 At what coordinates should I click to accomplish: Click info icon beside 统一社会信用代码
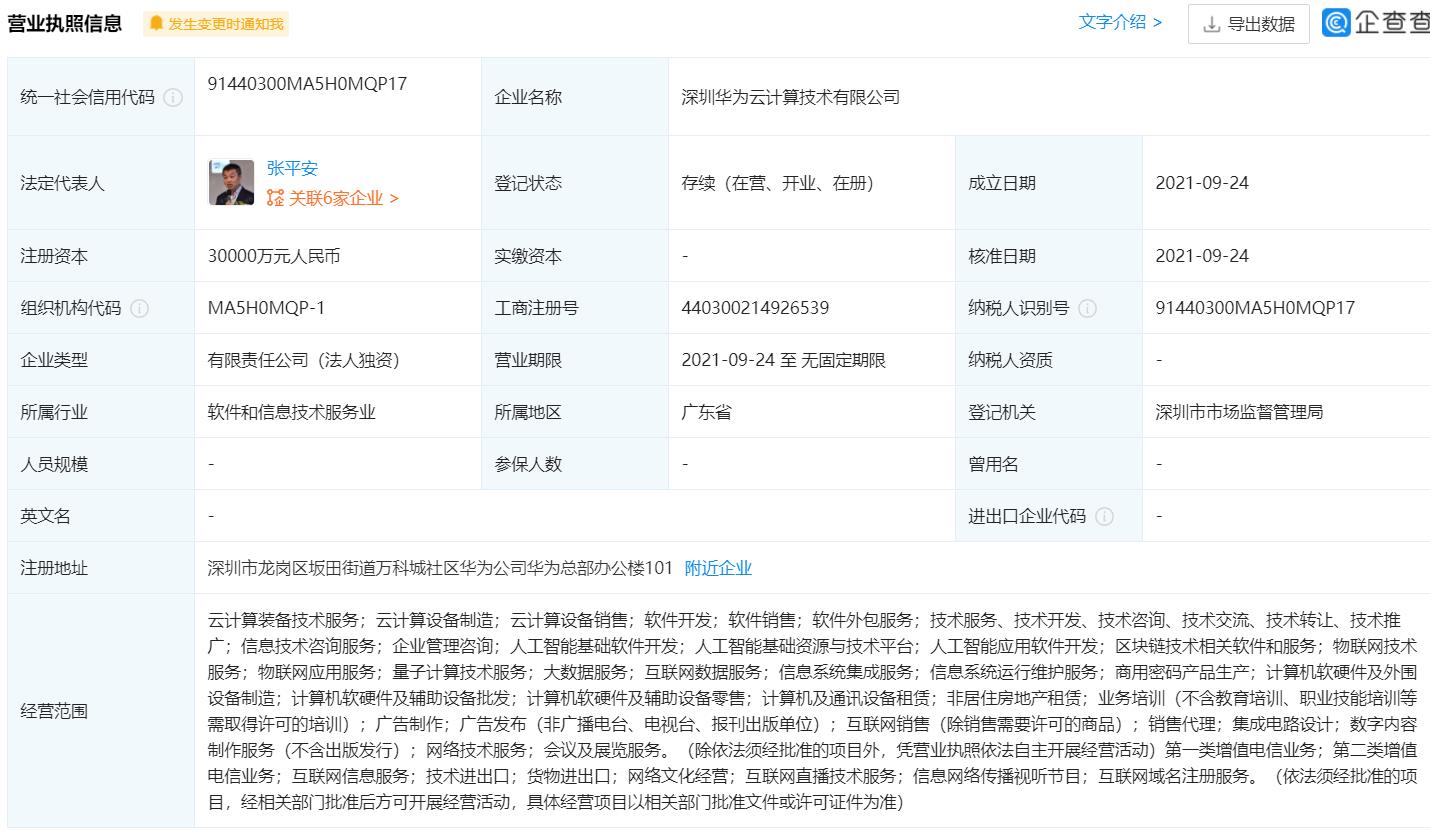173,97
